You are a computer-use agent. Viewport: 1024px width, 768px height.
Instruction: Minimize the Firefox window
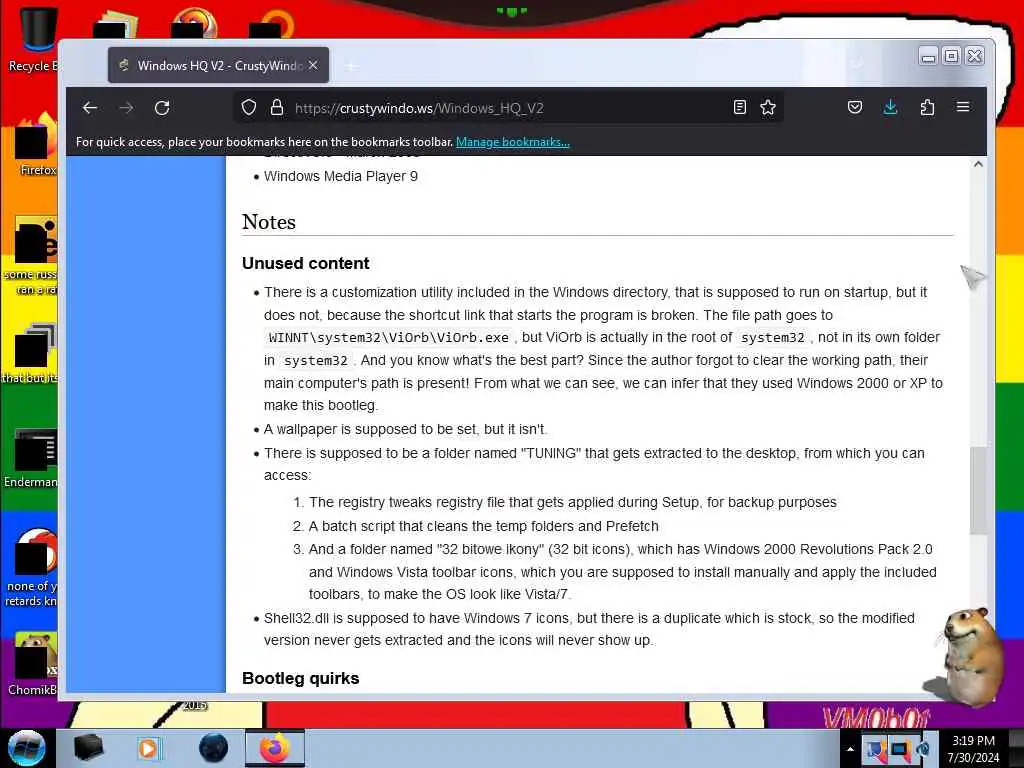coord(928,57)
